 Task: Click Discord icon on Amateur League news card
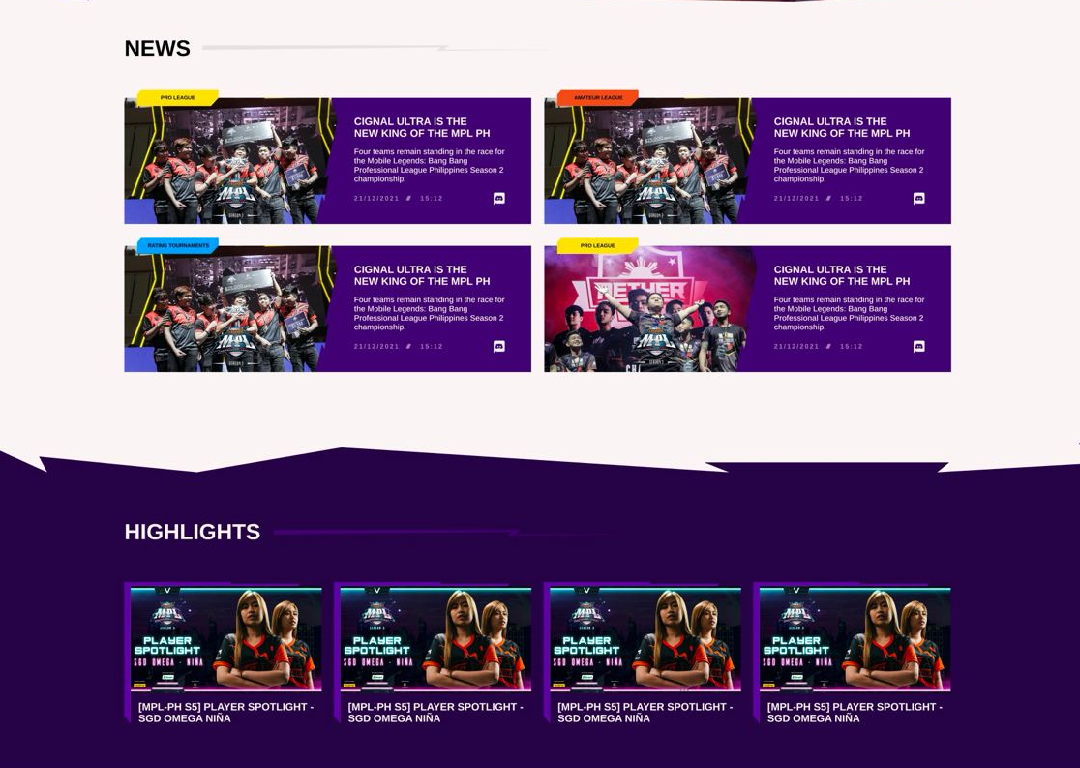click(x=919, y=199)
